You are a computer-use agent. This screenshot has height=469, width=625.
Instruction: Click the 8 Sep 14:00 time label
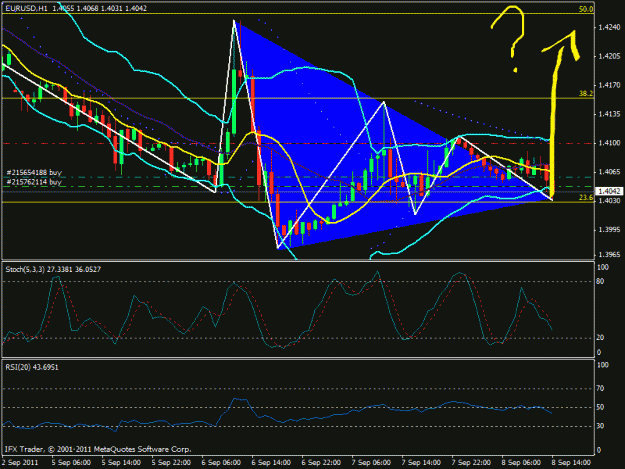[571, 463]
